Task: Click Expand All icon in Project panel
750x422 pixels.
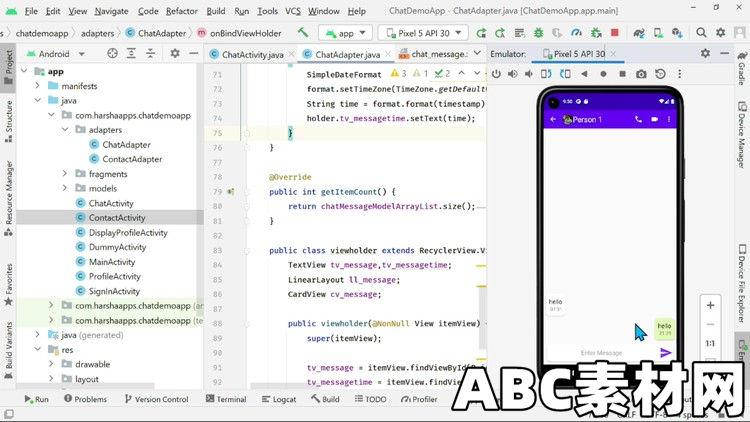Action: click(x=131, y=54)
